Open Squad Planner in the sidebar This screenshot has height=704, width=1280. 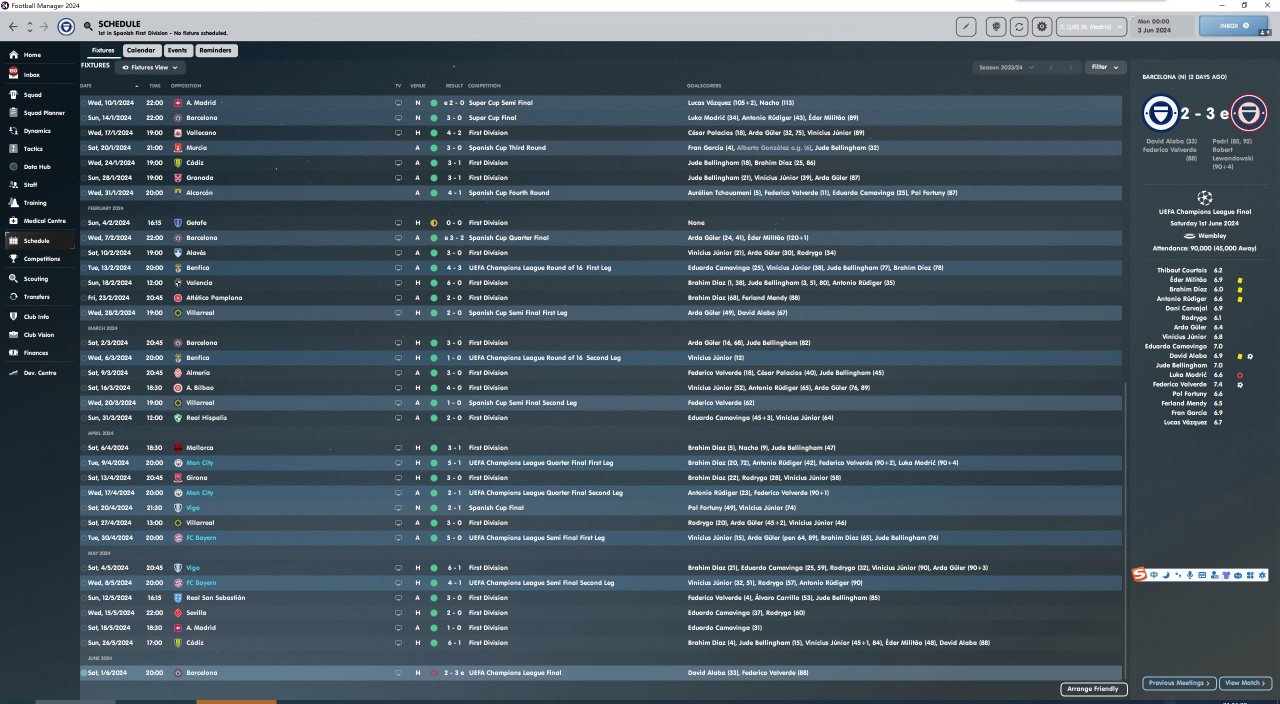click(40, 113)
